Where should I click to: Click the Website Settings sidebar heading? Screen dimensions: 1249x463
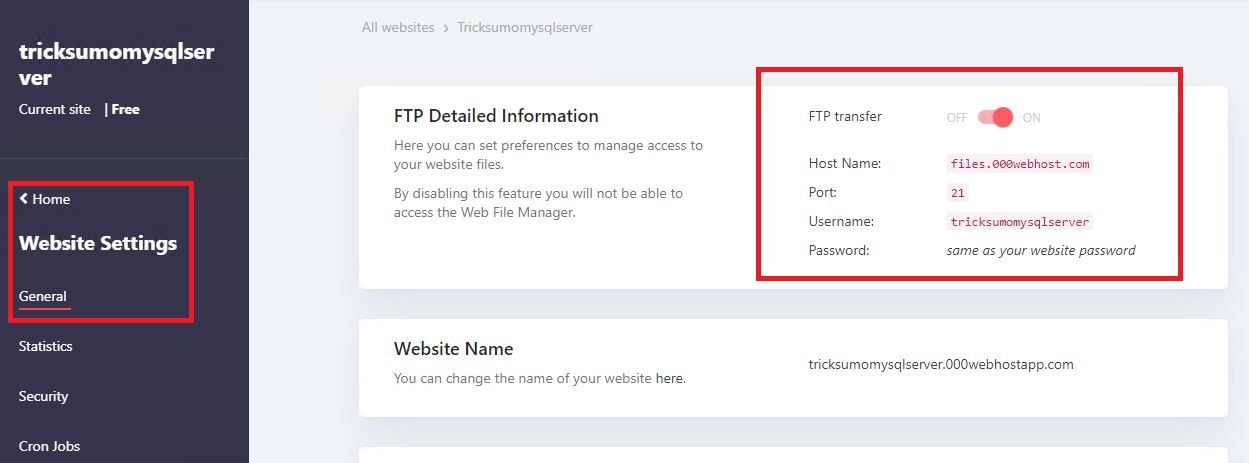pyautogui.click(x=98, y=243)
